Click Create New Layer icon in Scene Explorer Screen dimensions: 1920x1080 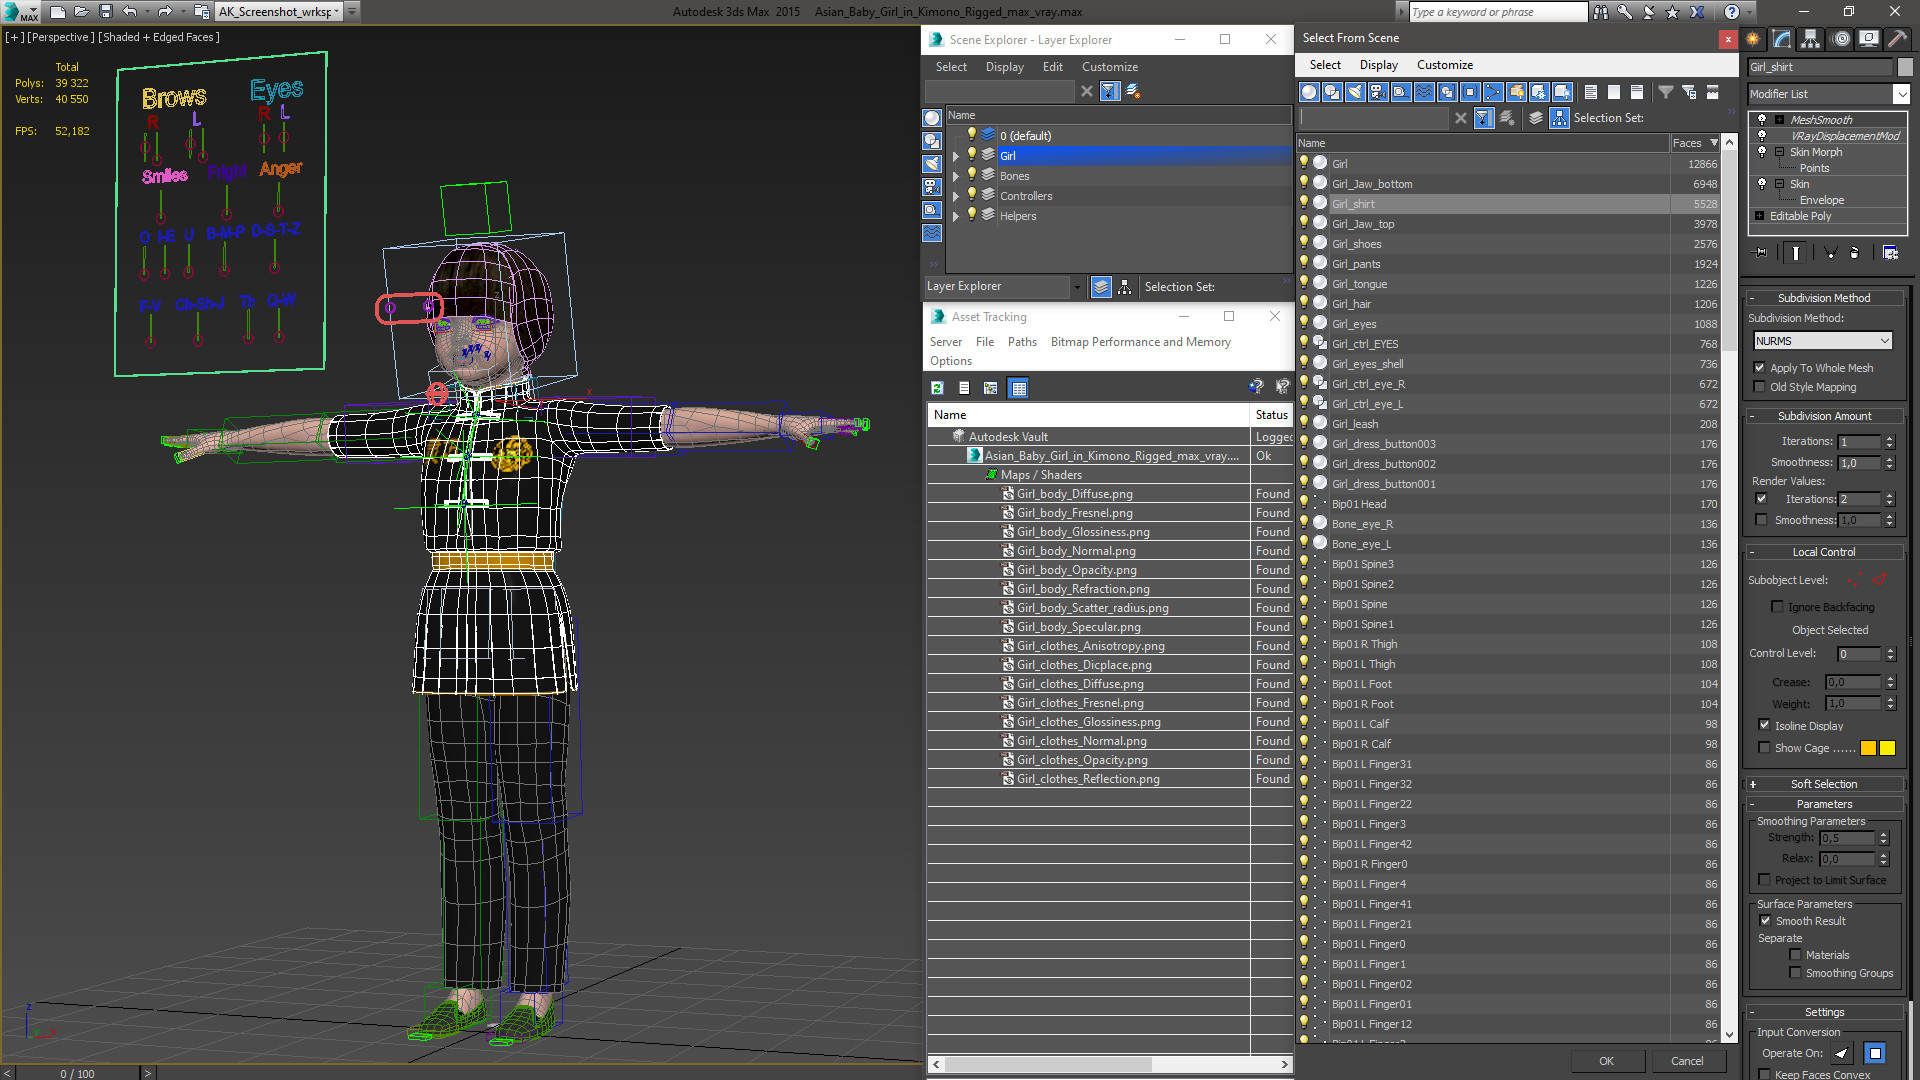(x=1133, y=91)
